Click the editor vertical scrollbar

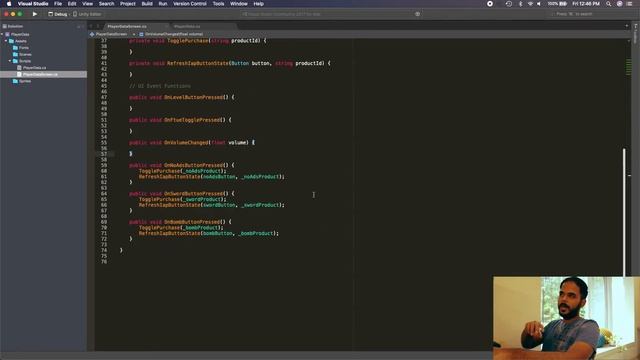[x=624, y=212]
